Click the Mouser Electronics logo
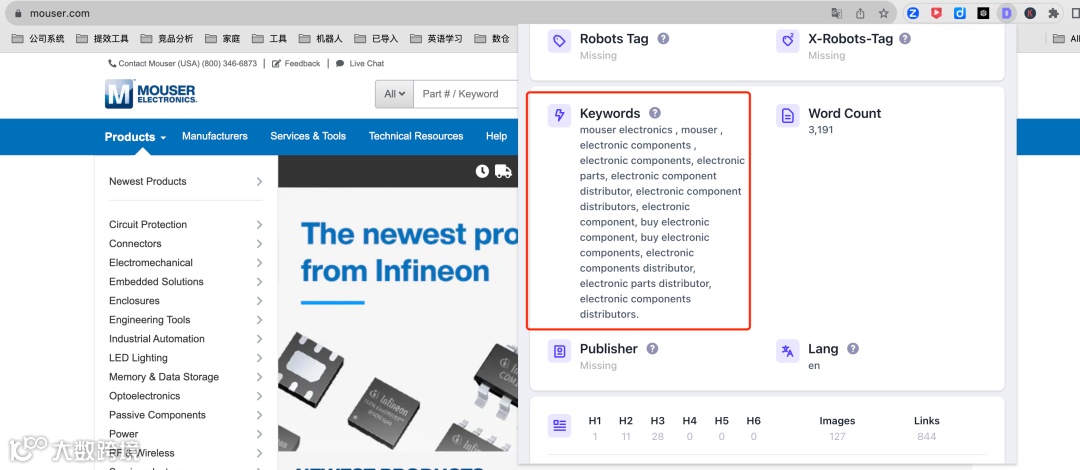The width and height of the screenshot is (1080, 470). [151, 94]
